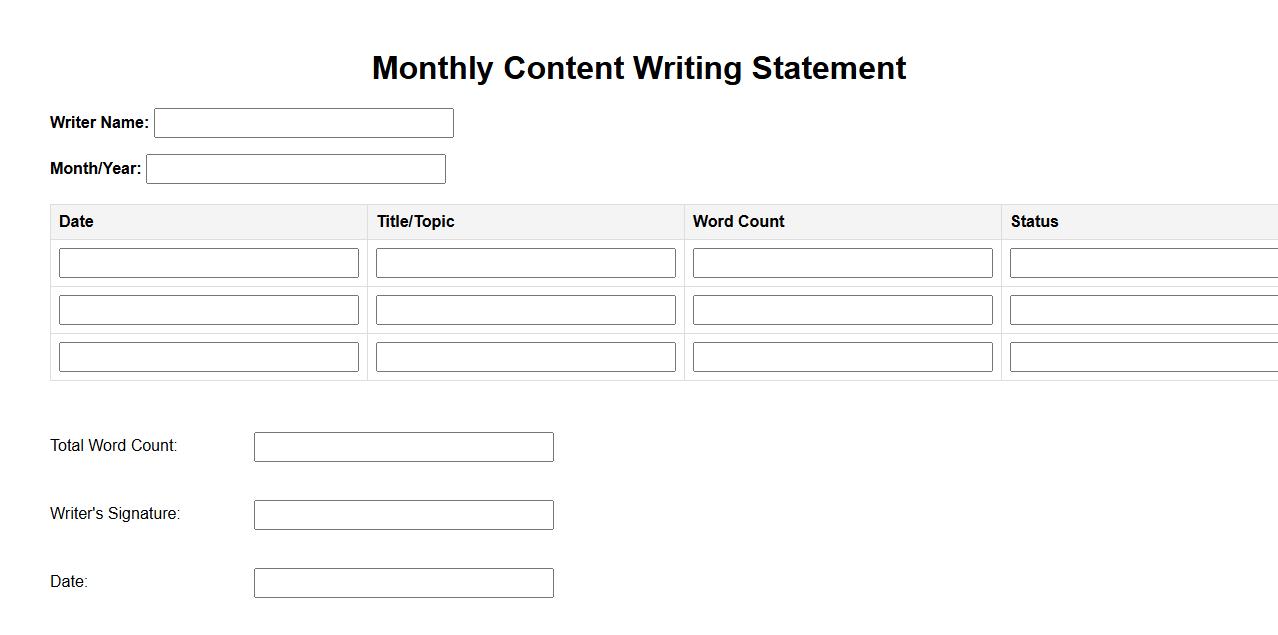
Task: Click the Writer Name input field
Action: coord(303,123)
